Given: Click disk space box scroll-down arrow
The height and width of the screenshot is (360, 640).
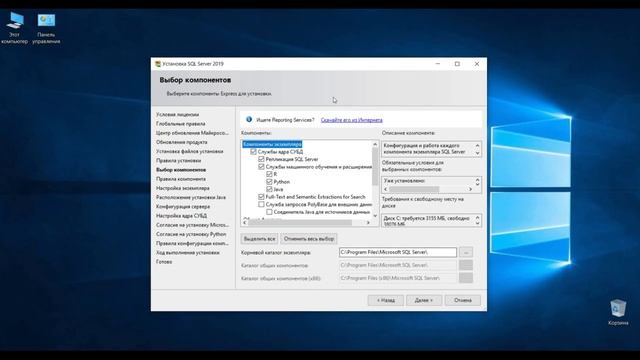Looking at the screenshot, I should [477, 223].
